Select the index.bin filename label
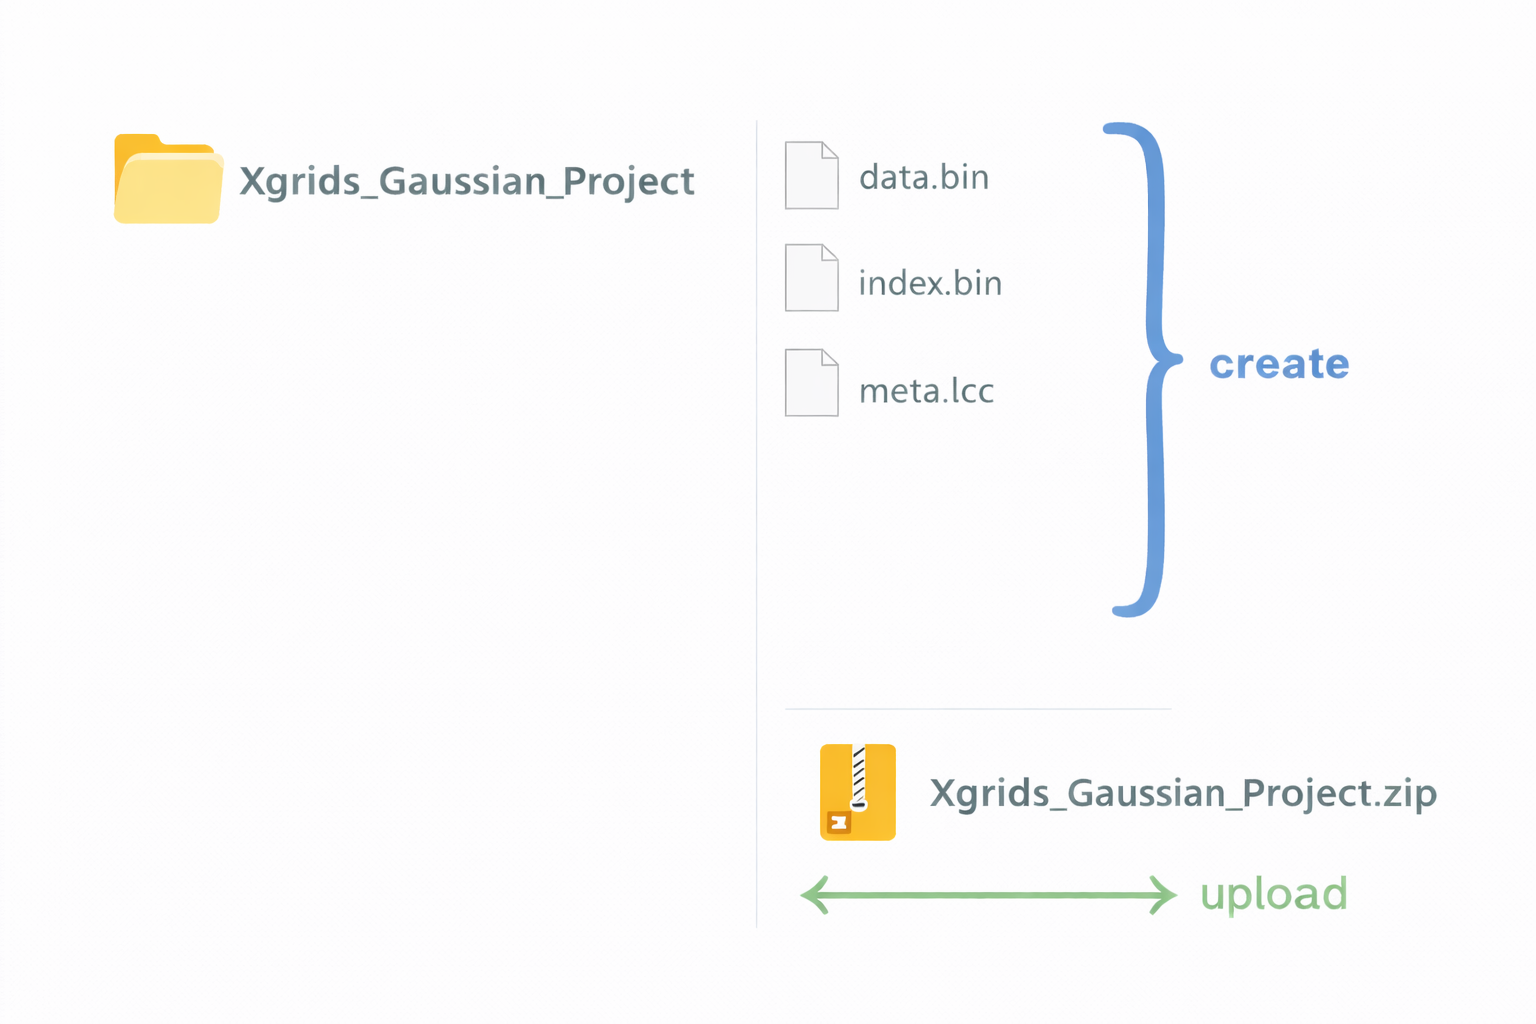The width and height of the screenshot is (1536, 1024). click(930, 283)
